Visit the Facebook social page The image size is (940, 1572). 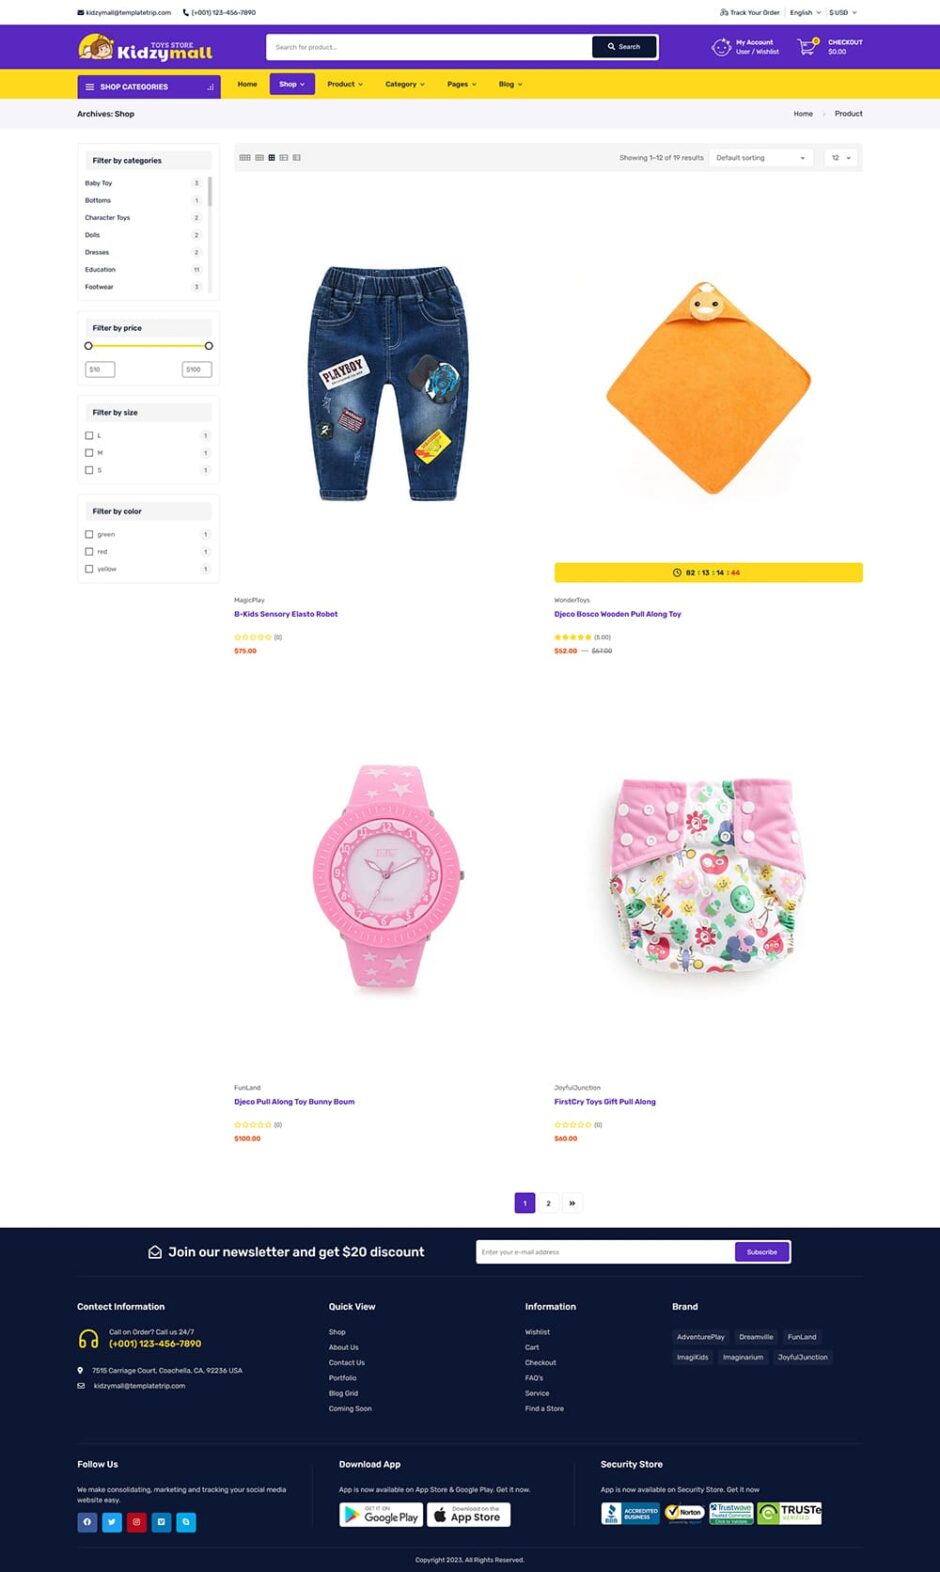coord(87,1522)
